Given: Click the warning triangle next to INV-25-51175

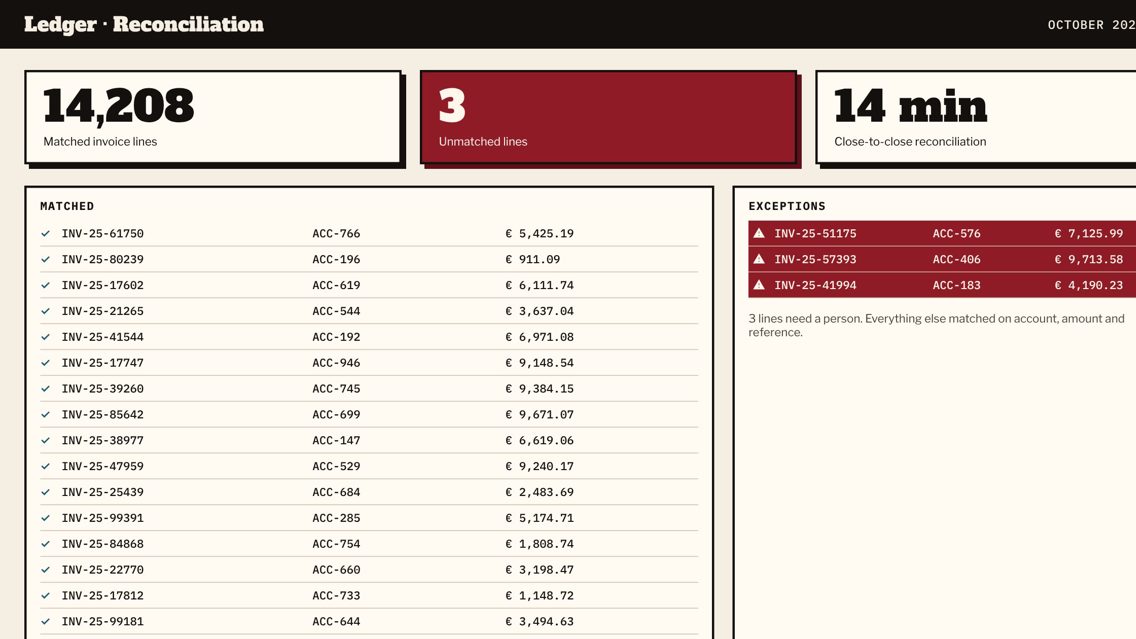Looking at the screenshot, I should point(759,233).
